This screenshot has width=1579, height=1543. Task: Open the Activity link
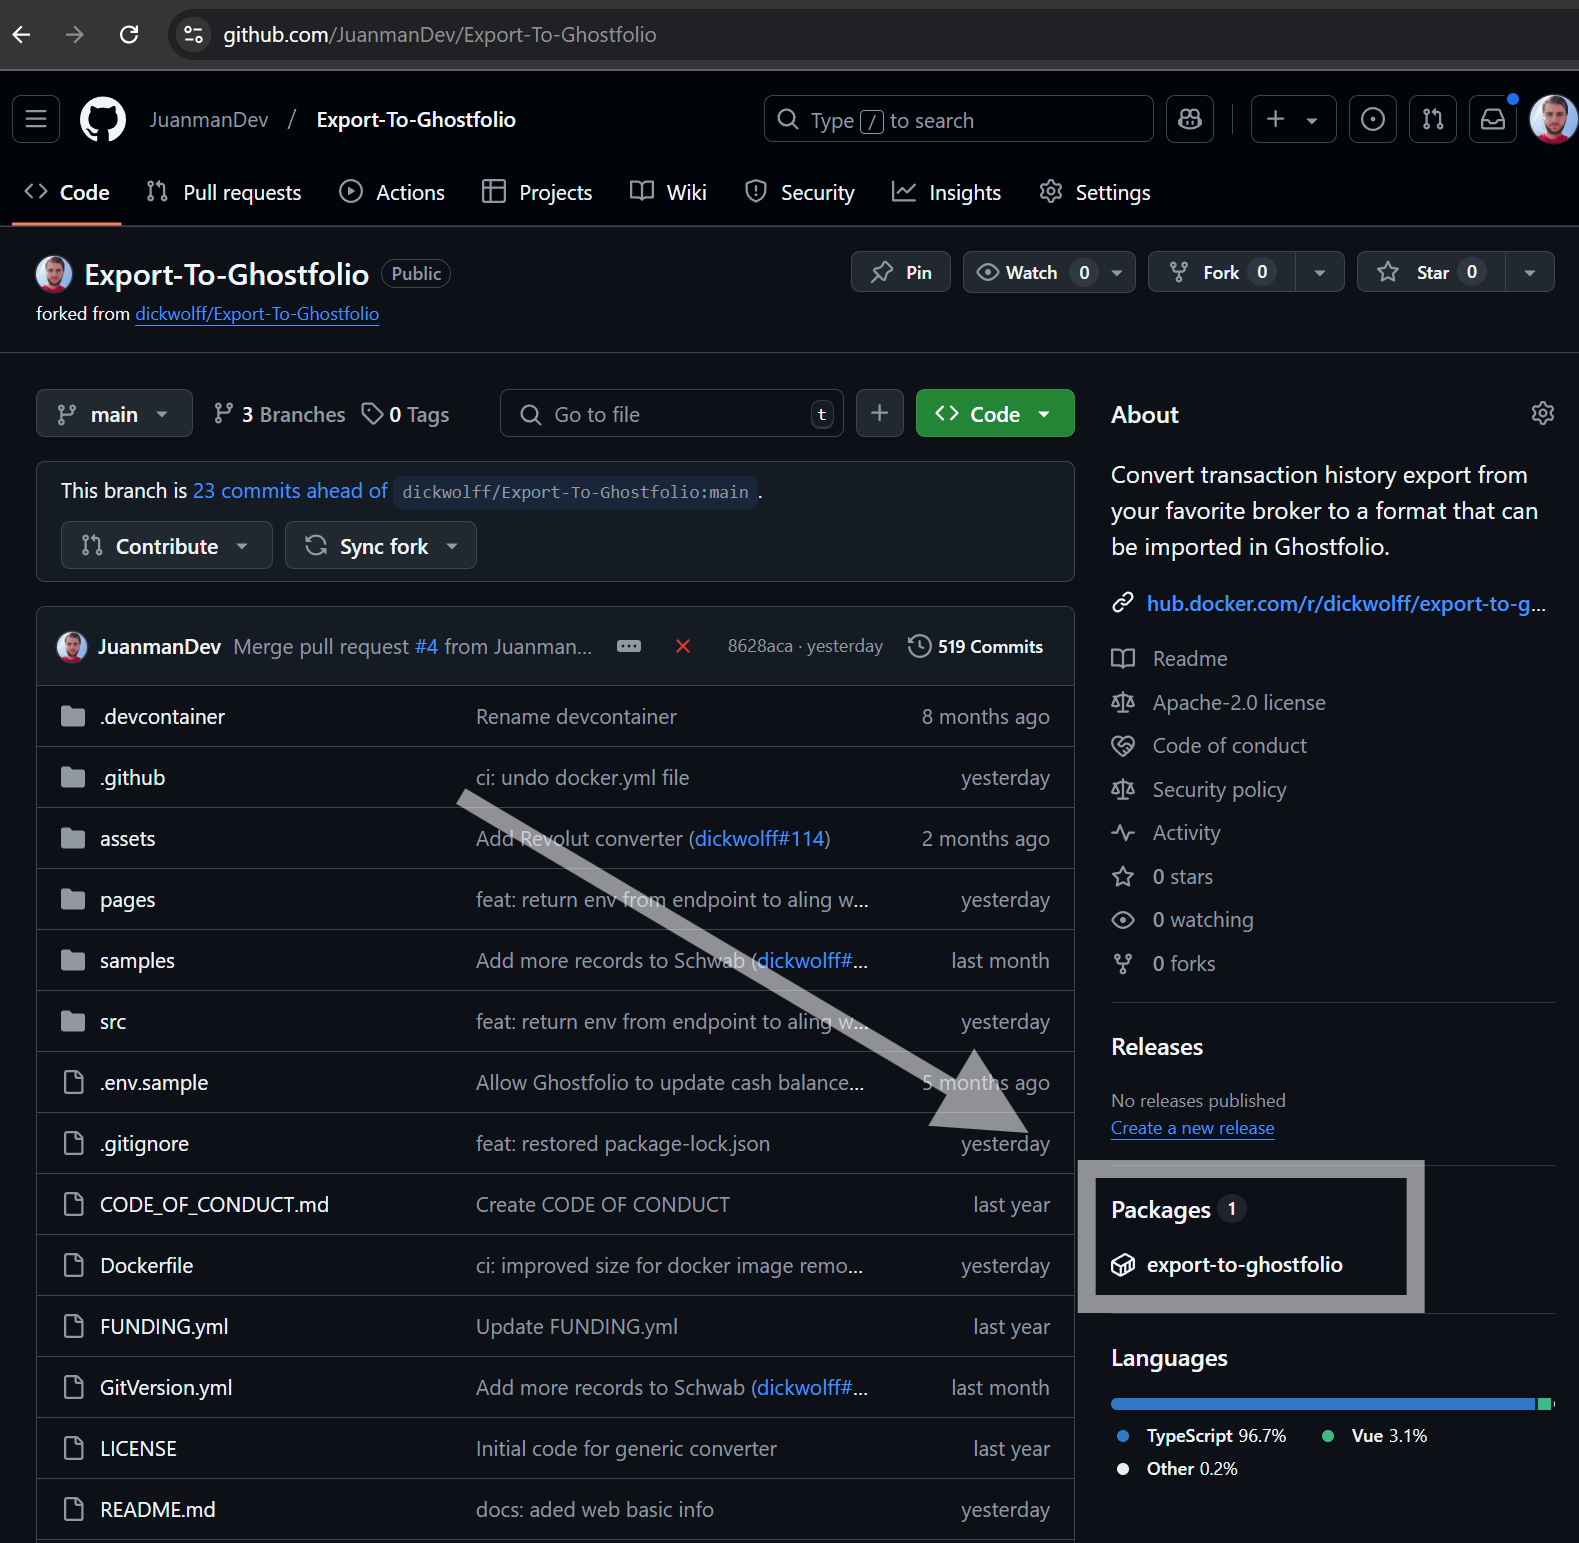pyautogui.click(x=1166, y=832)
